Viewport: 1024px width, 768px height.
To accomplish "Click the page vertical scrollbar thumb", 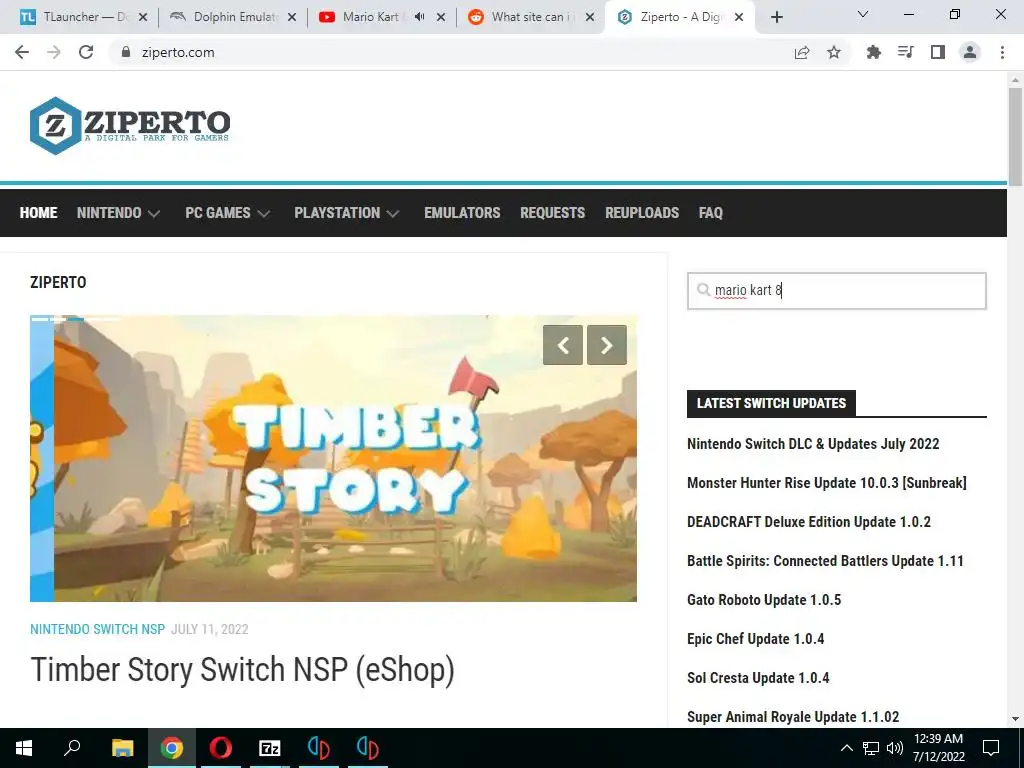I will coord(1015,136).
